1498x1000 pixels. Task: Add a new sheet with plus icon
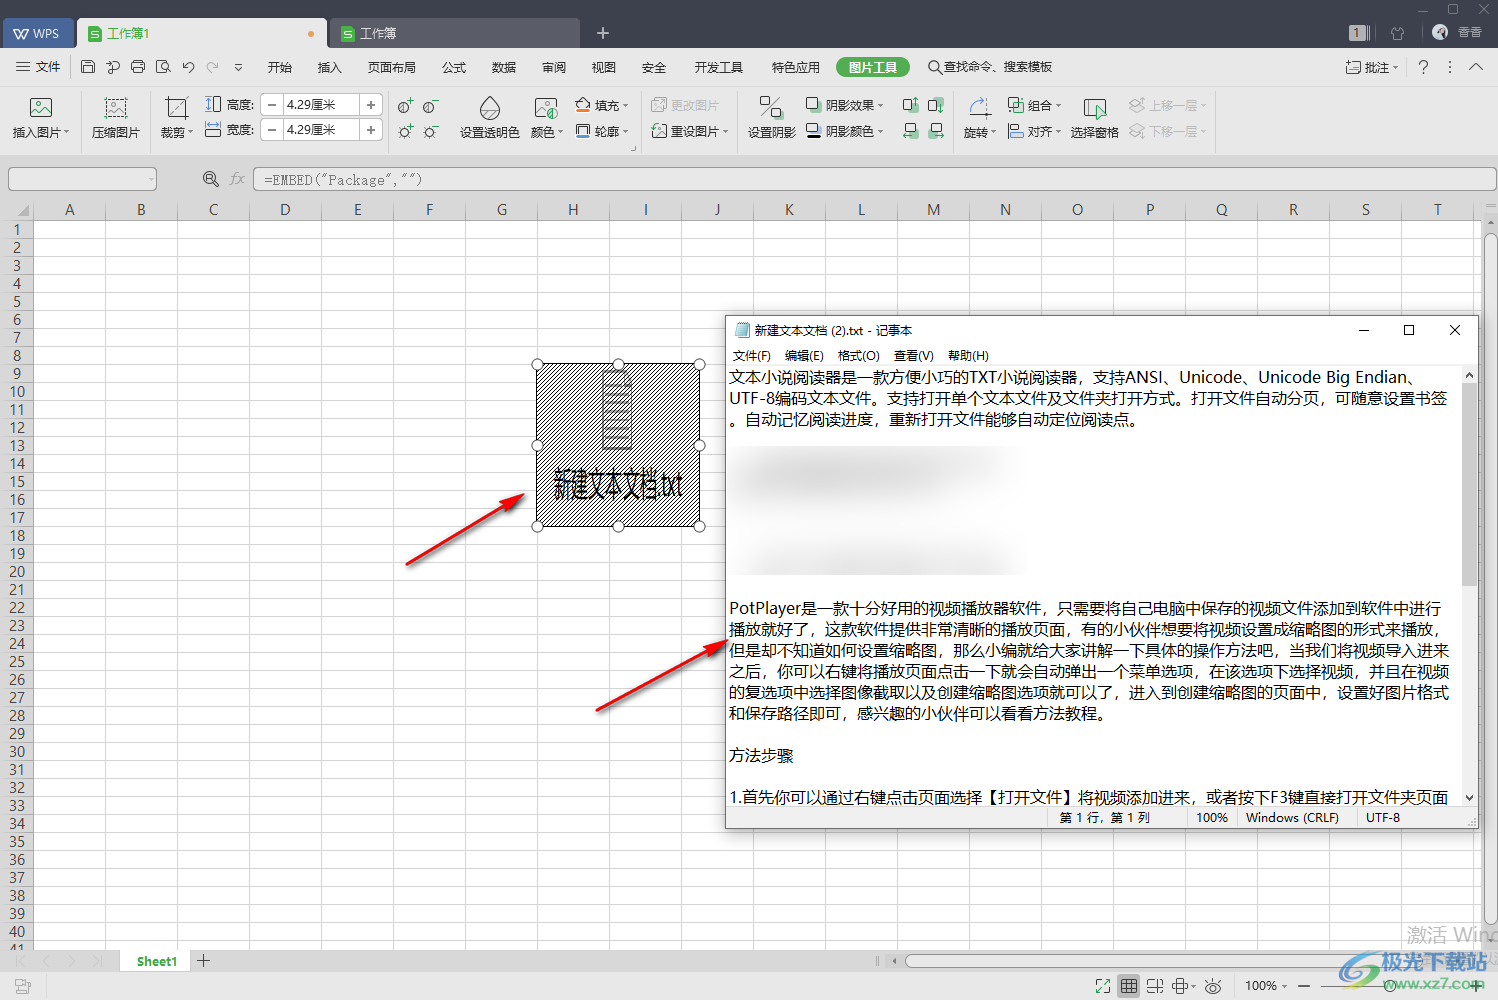pos(204,961)
